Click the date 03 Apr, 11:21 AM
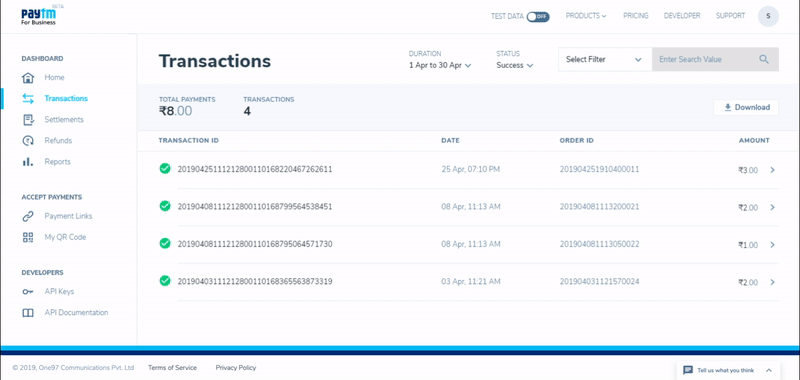 tap(470, 282)
